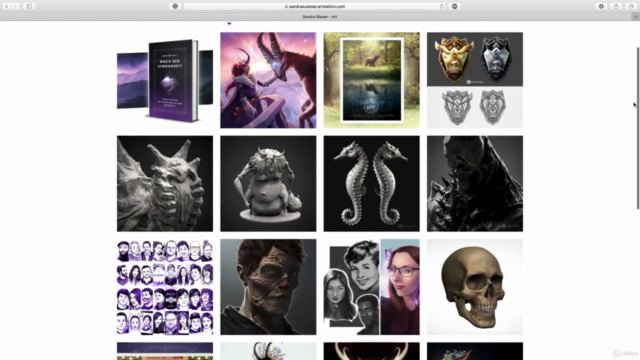
Task: Click the page vertical scrollbar
Action: (x=638, y=128)
